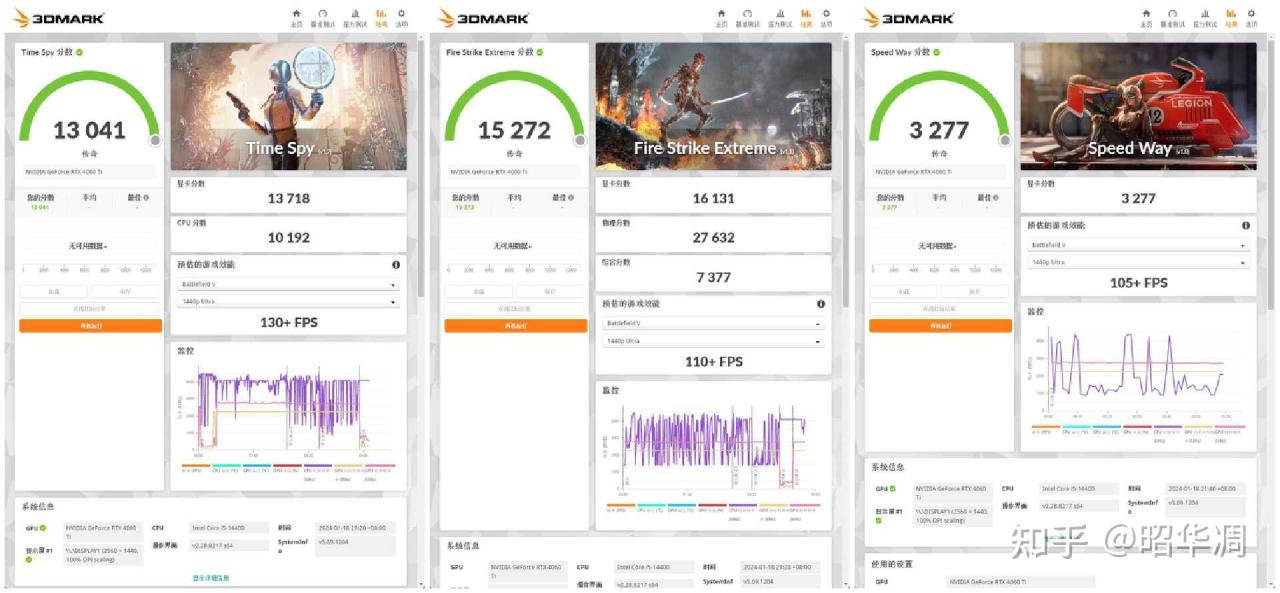This screenshot has width=1280, height=593.
Task: Click the CPU score value 10 192
Action: click(289, 237)
